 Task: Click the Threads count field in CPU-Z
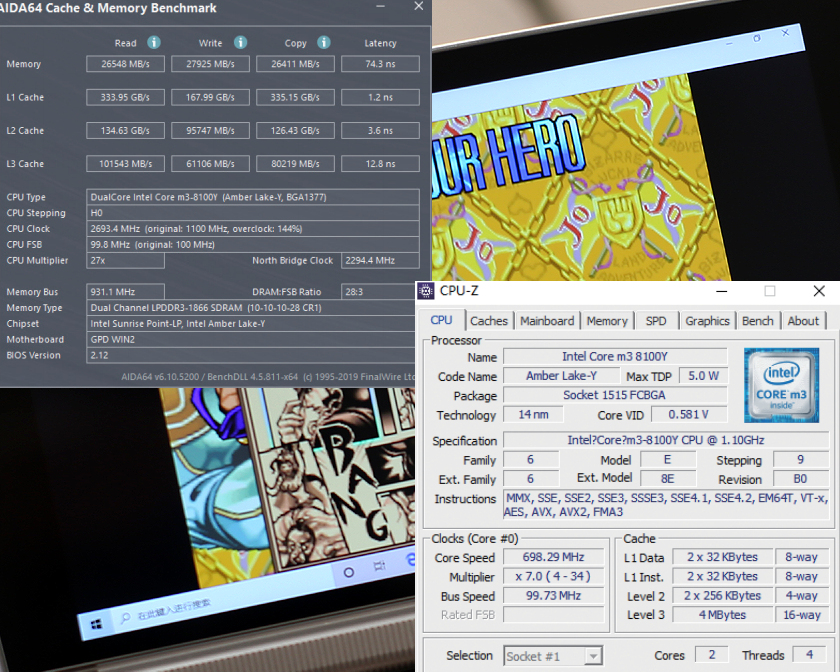pos(809,655)
